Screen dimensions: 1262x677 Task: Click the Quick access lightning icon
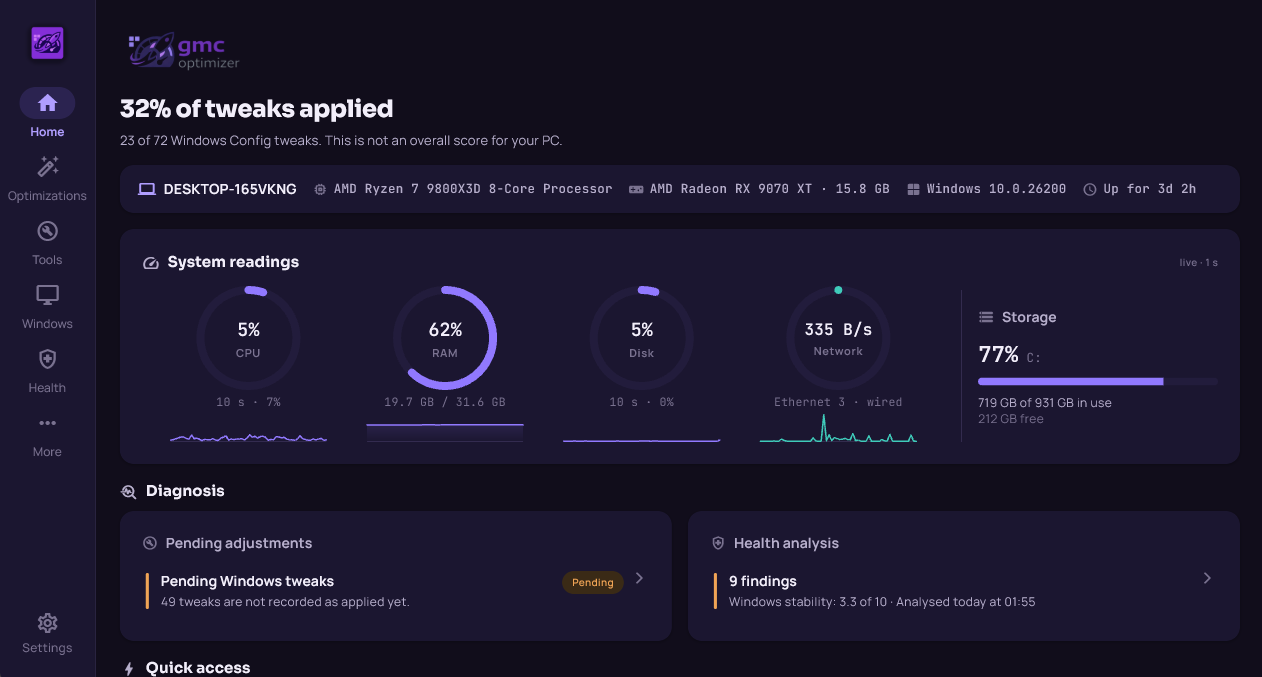[x=128, y=668]
